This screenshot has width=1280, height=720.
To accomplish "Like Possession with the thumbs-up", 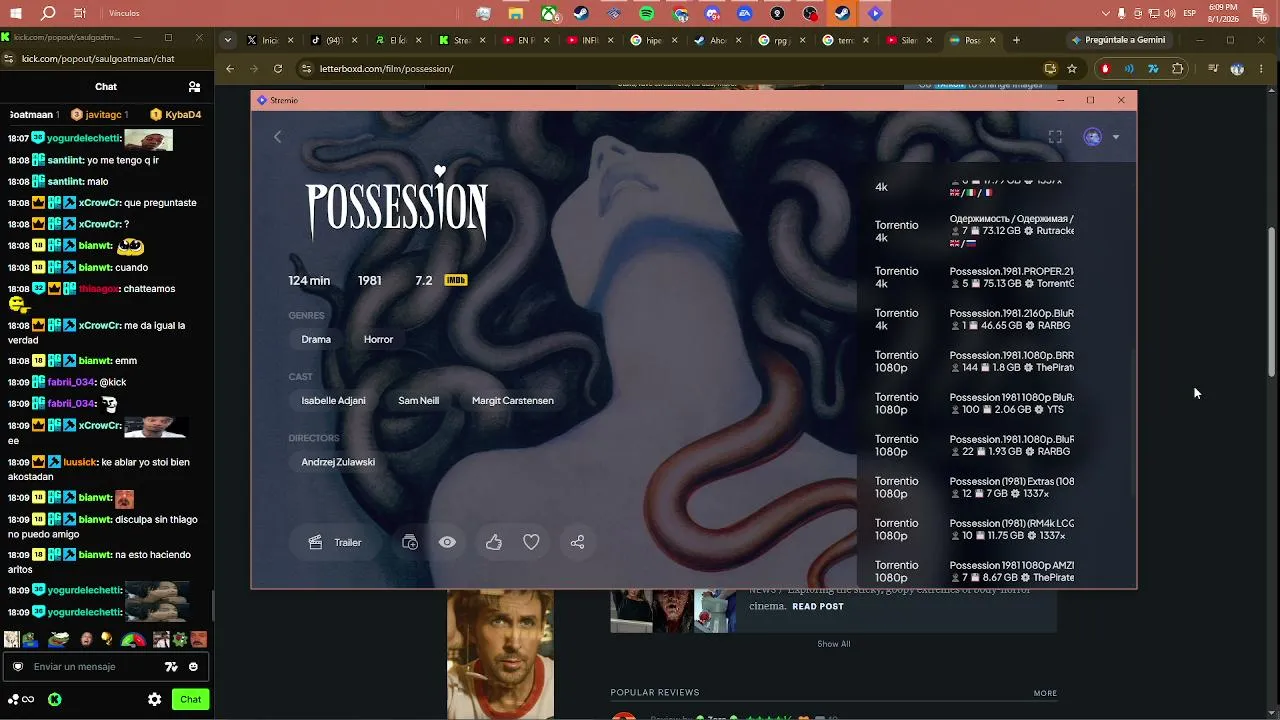I will [494, 542].
